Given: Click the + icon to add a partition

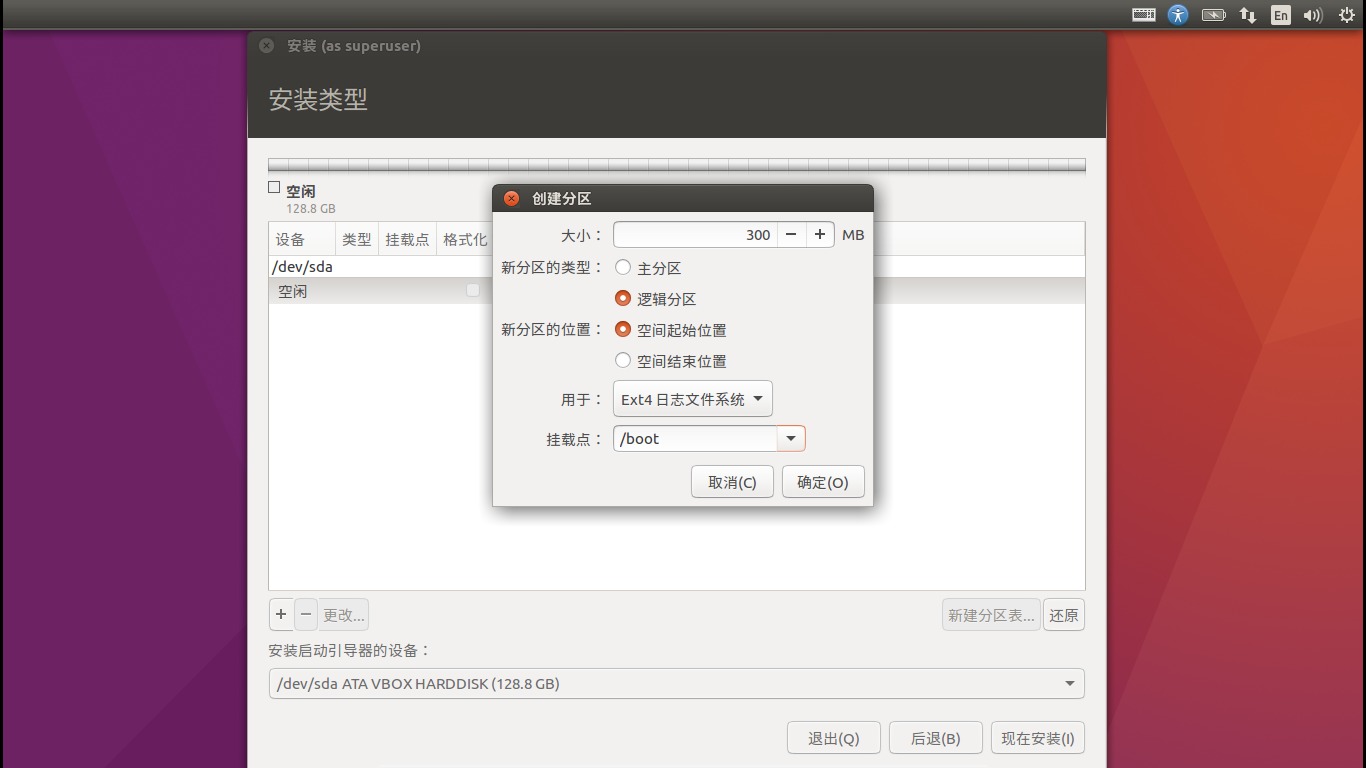Looking at the screenshot, I should 281,614.
